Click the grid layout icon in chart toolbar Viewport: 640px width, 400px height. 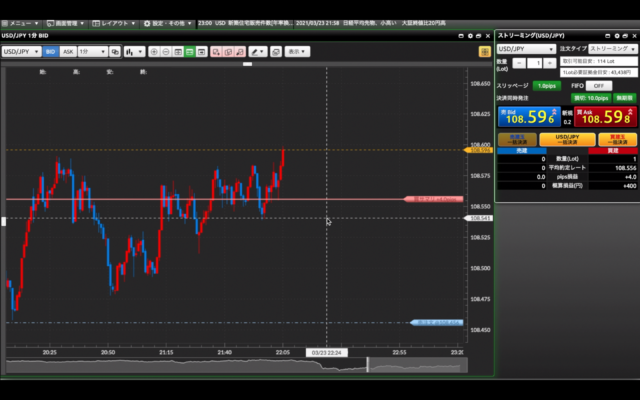coord(178,52)
